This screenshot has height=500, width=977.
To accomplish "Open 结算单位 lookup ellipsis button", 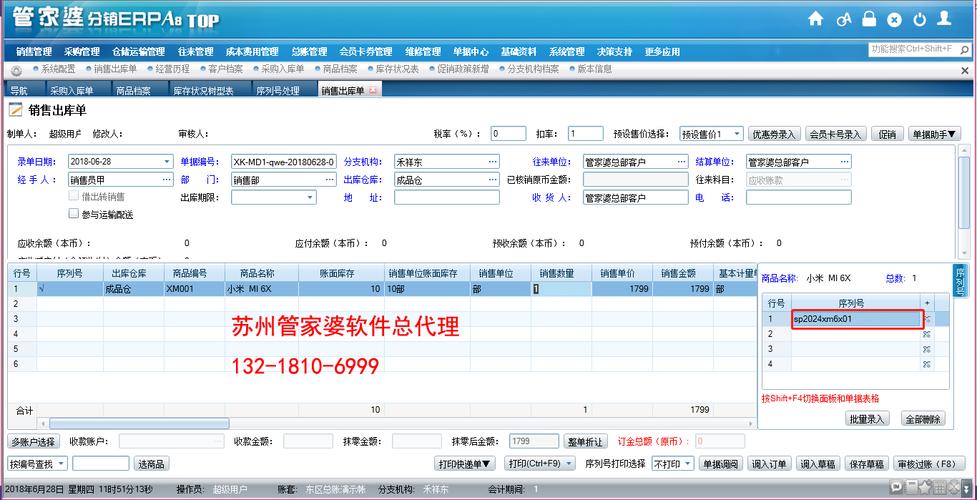I will (844, 162).
